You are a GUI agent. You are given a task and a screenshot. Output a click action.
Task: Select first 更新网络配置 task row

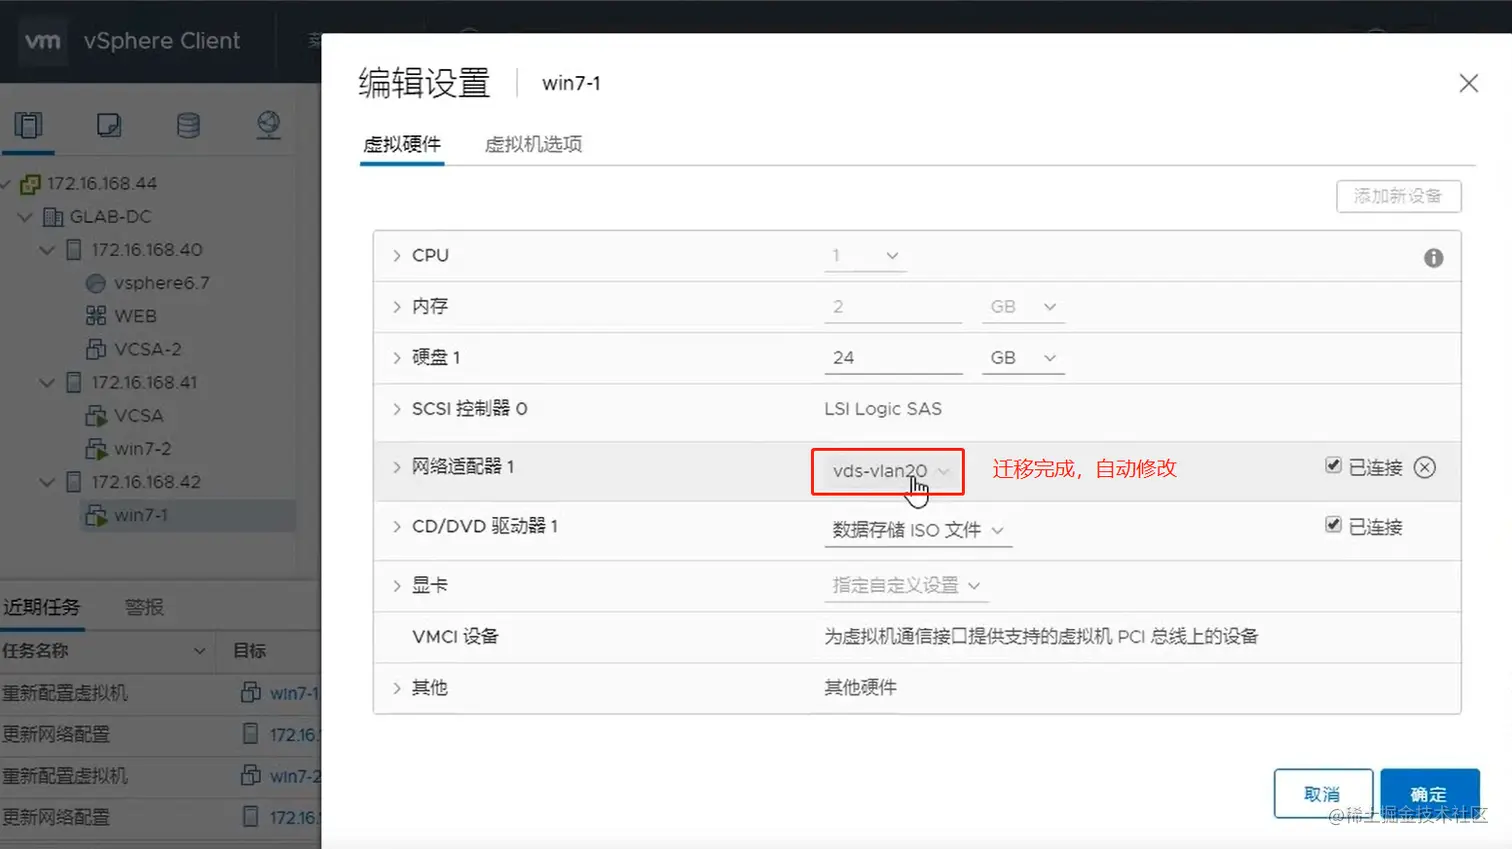coord(160,734)
